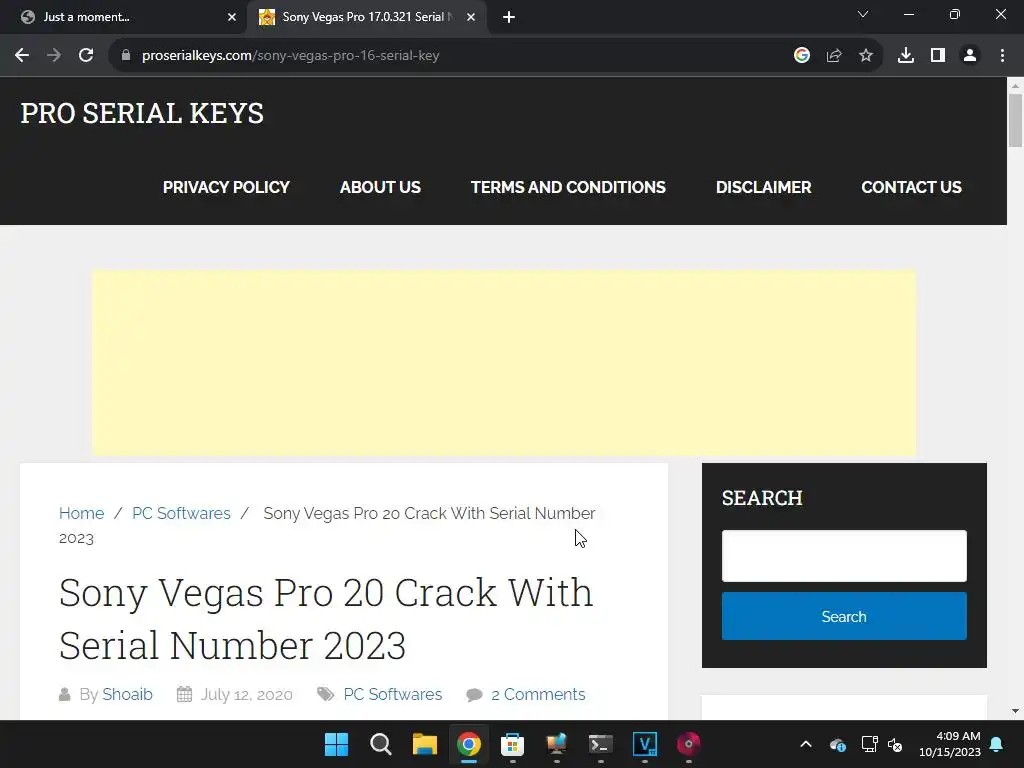Screen dimensions: 1024x768
Task: Open the notification bell icon
Action: click(x=997, y=744)
